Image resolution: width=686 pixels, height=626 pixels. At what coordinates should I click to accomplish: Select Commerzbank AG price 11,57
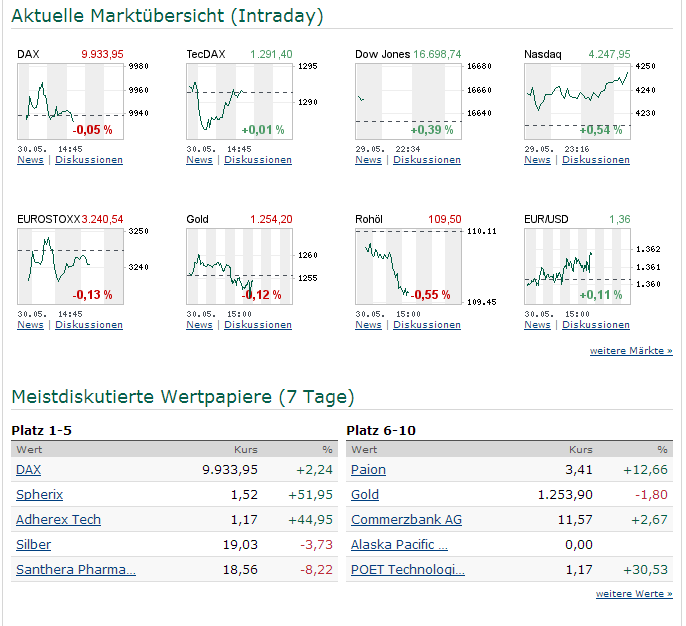(575, 519)
